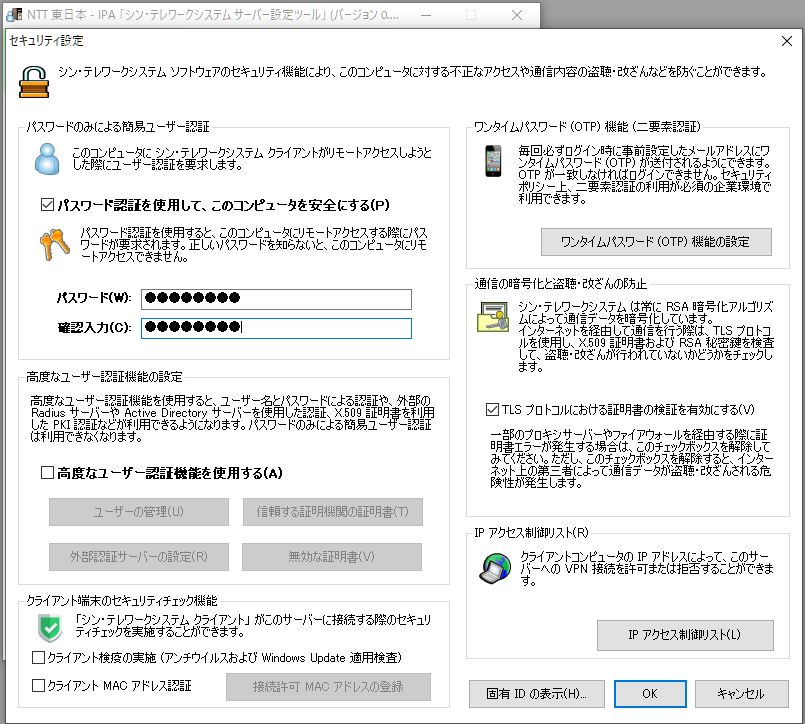Click 接続許可 MAC アドレスの登録 button
The height and width of the screenshot is (724, 805).
click(329, 687)
